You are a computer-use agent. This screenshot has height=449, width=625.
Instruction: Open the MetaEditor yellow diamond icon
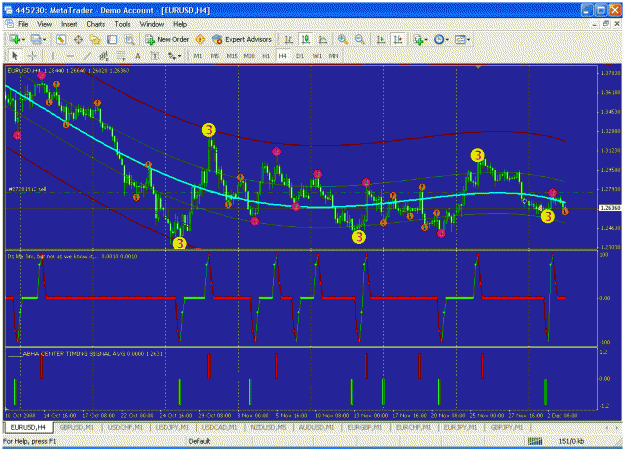[x=200, y=39]
